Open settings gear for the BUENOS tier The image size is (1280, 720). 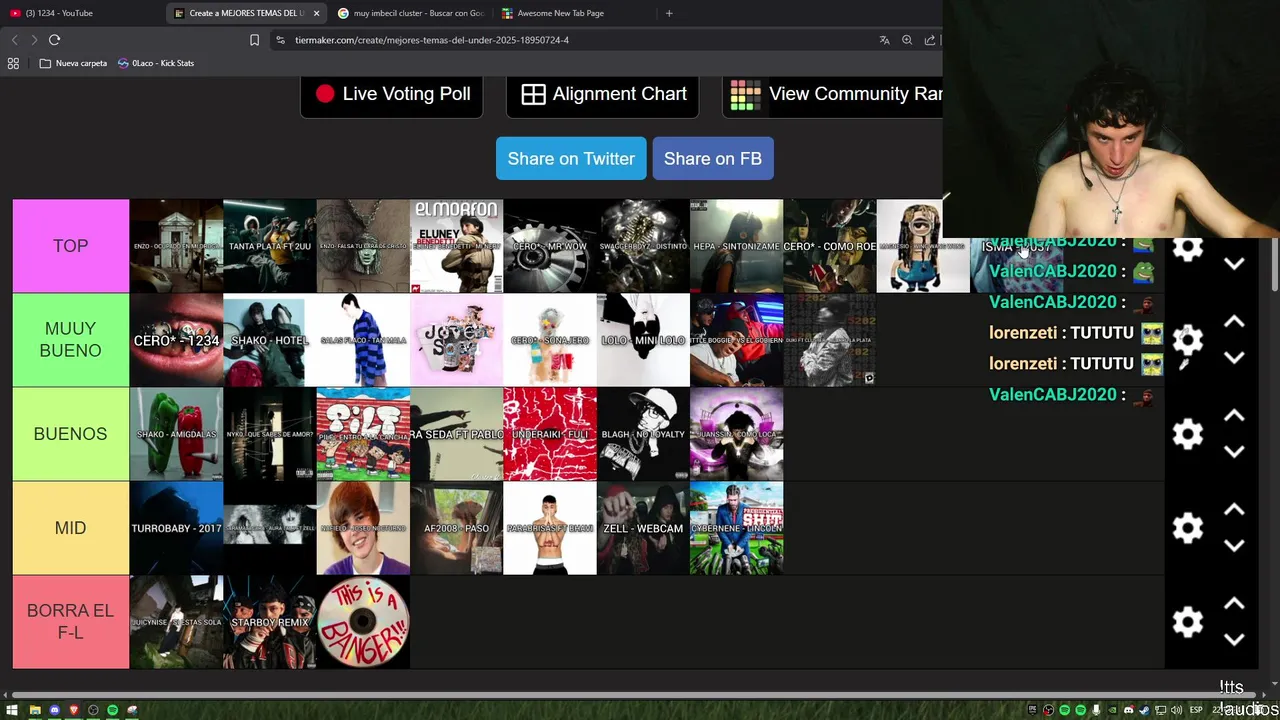1187,434
